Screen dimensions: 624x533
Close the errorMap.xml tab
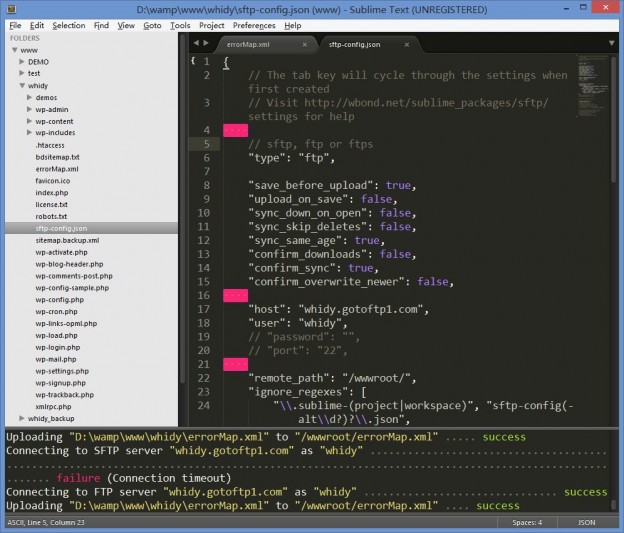tap(304, 45)
